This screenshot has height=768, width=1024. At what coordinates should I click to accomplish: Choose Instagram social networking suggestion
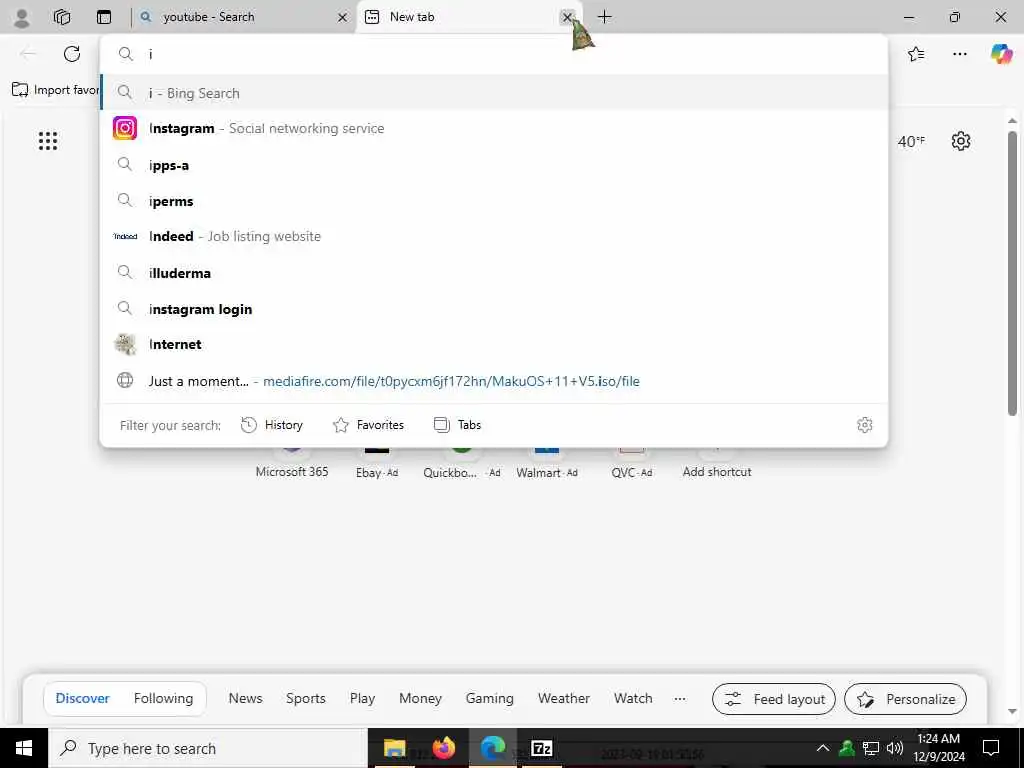click(x=494, y=128)
